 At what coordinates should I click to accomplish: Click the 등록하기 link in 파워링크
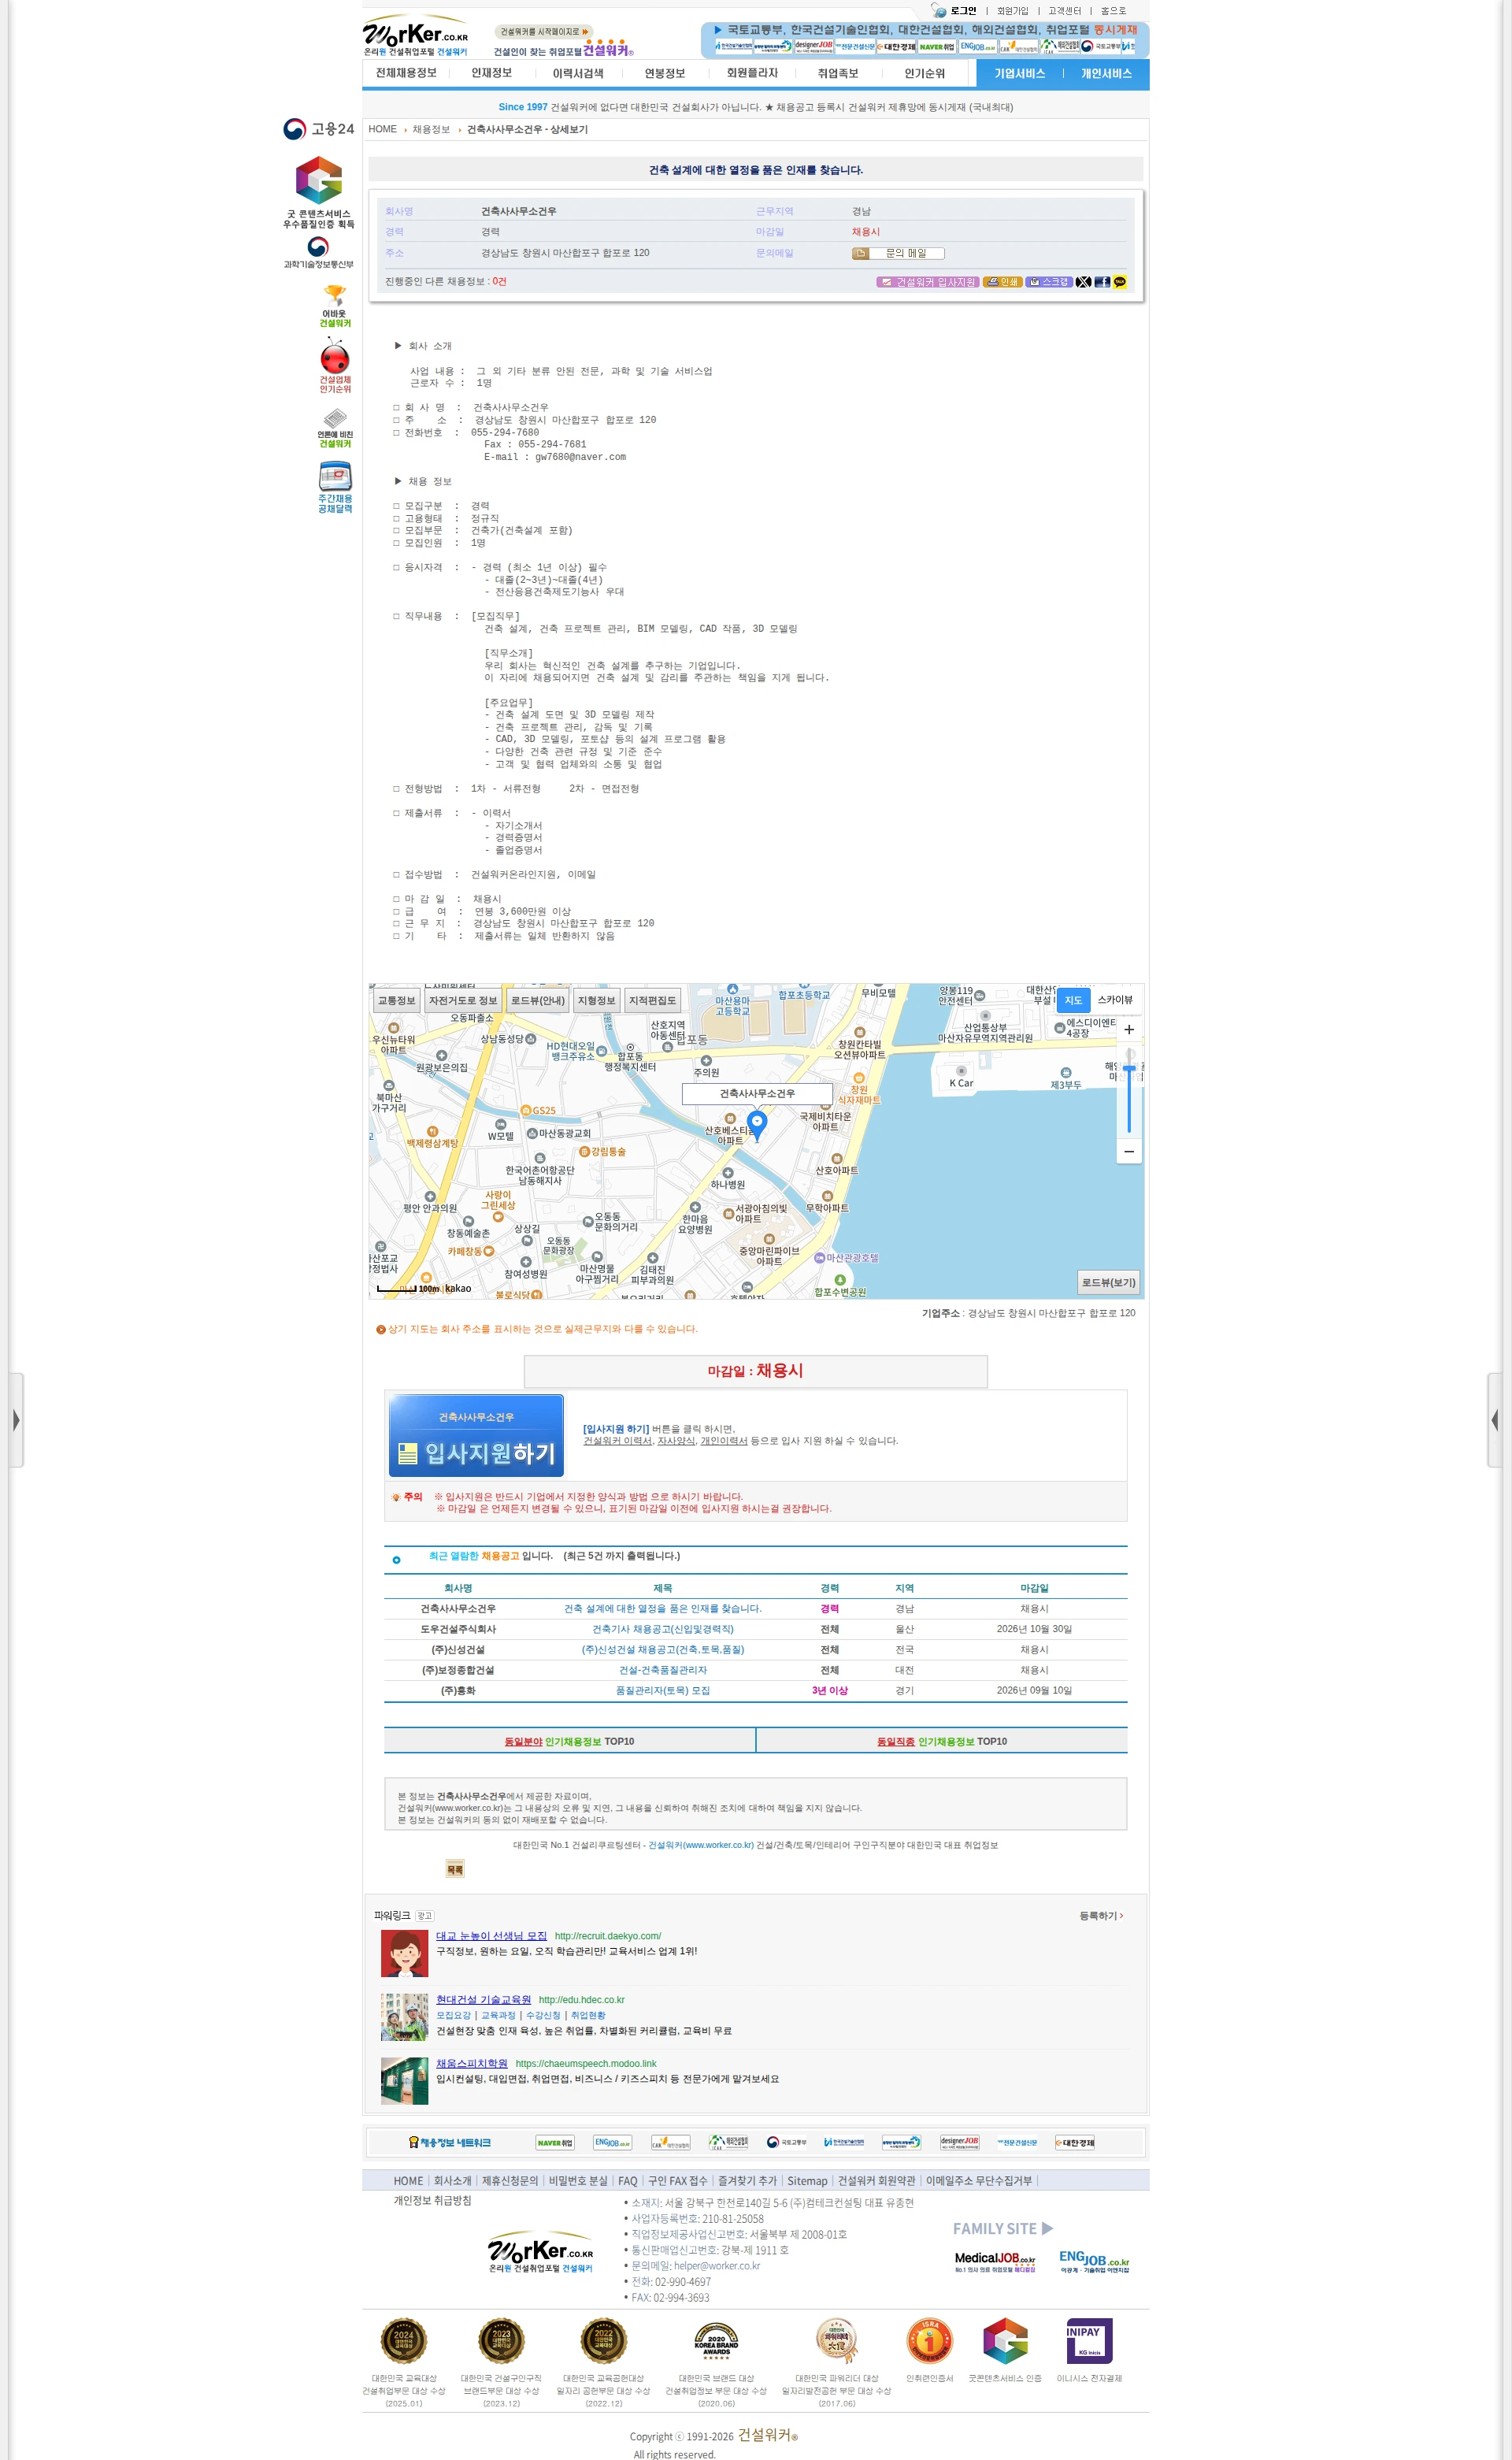click(1101, 1916)
